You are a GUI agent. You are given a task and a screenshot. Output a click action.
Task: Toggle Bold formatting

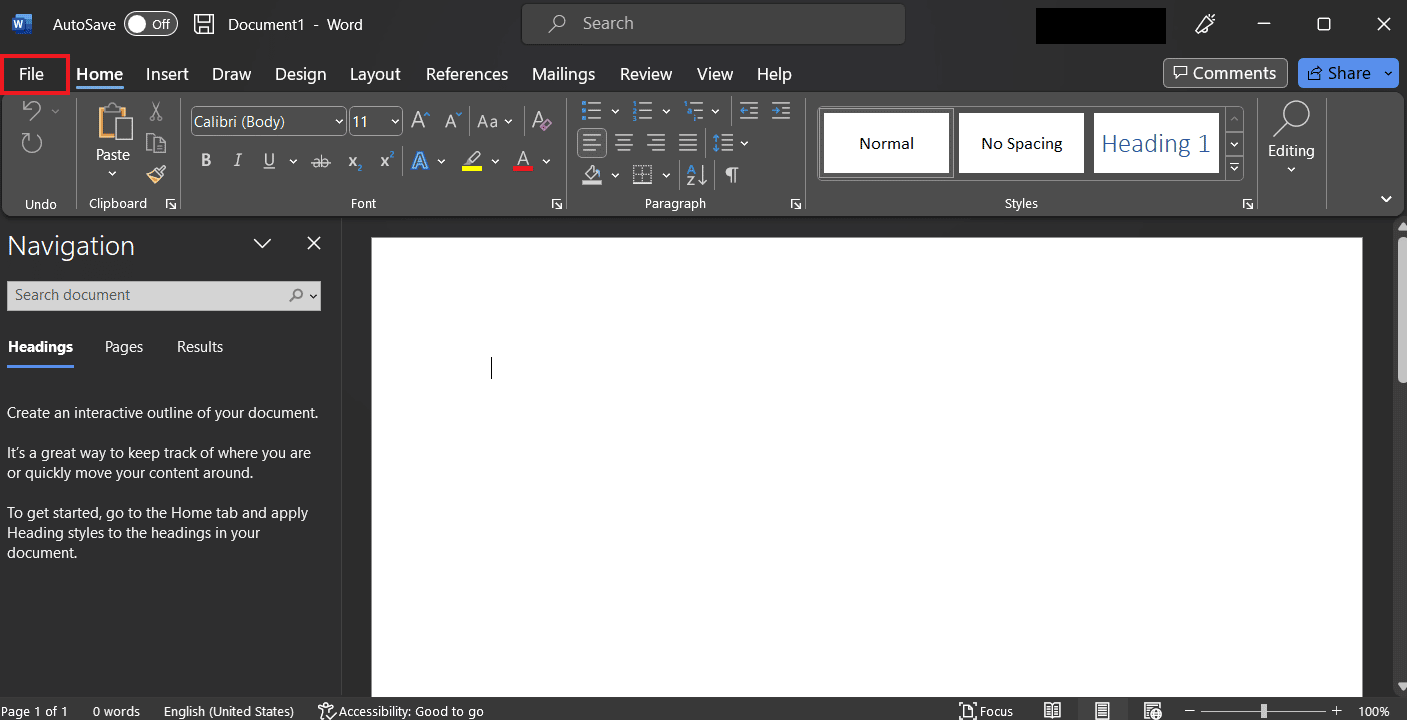tap(206, 161)
